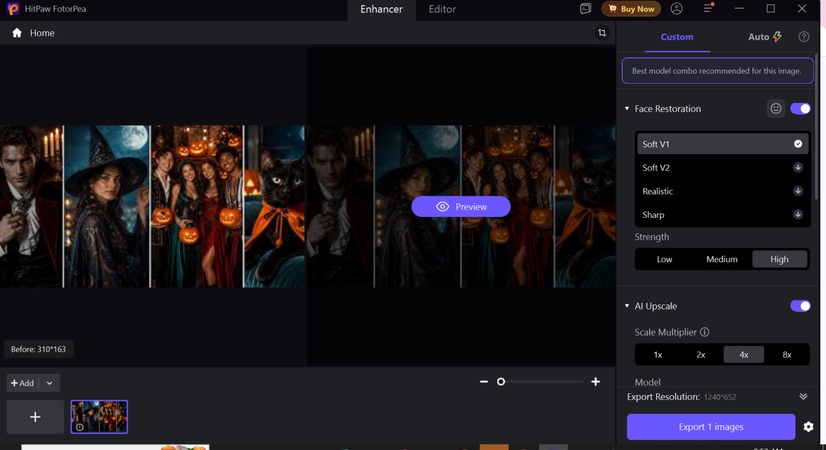Click the help question mark icon
Viewport: 826px width, 450px height.
click(803, 37)
